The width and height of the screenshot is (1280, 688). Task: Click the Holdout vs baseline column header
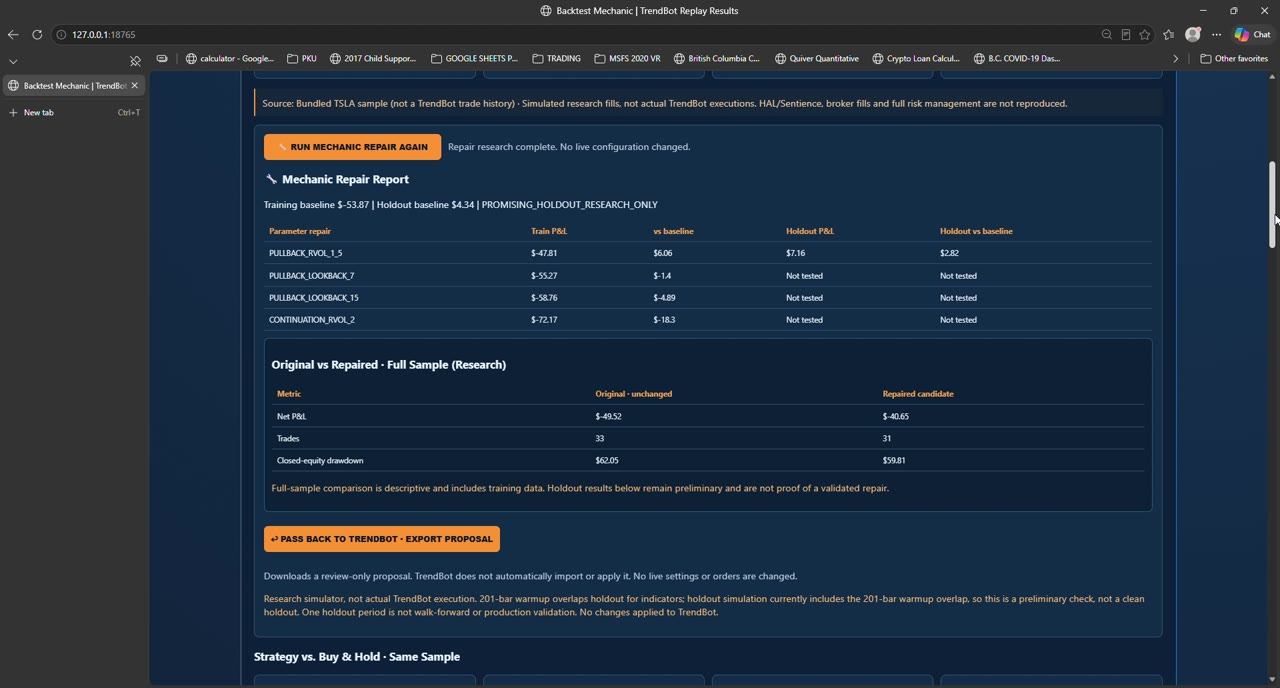coord(976,231)
